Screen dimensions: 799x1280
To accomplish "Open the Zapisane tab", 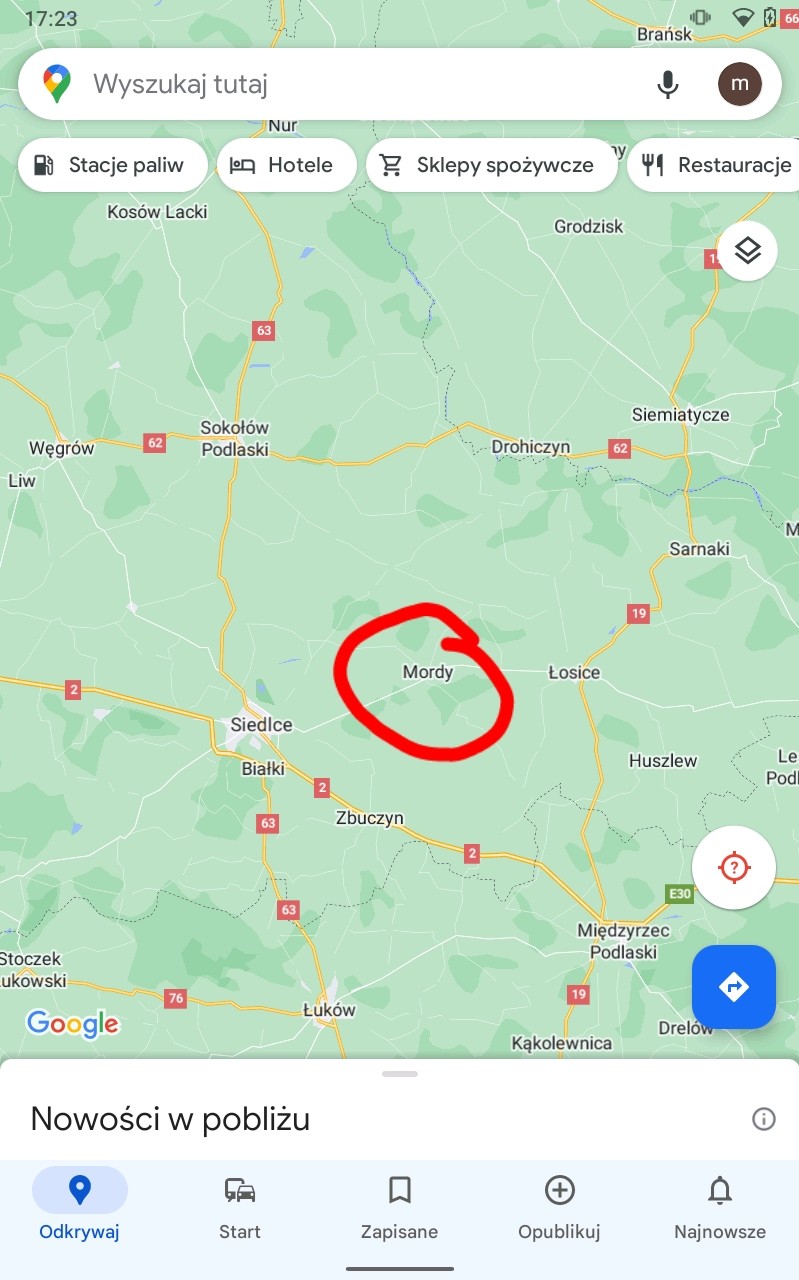I will tap(399, 1207).
